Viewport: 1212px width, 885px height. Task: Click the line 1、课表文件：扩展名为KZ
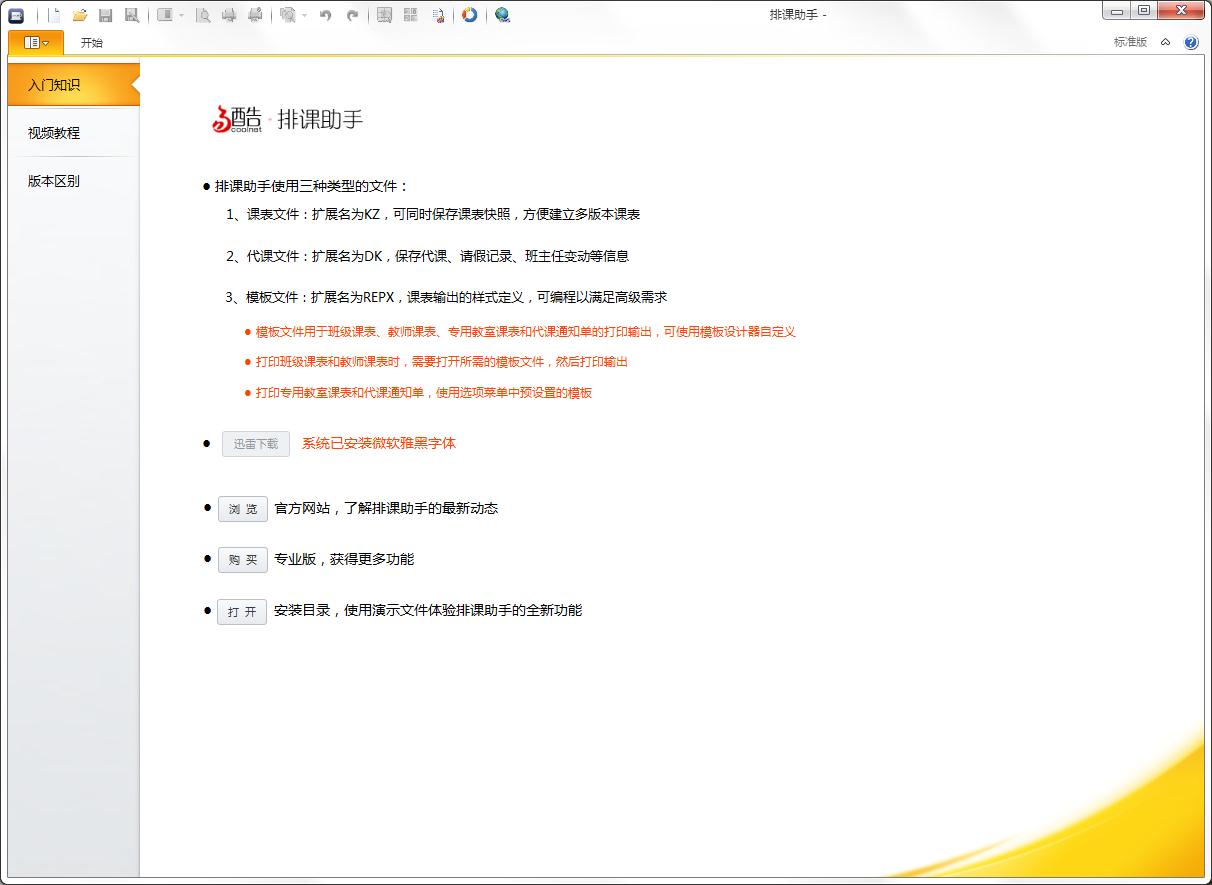(433, 214)
